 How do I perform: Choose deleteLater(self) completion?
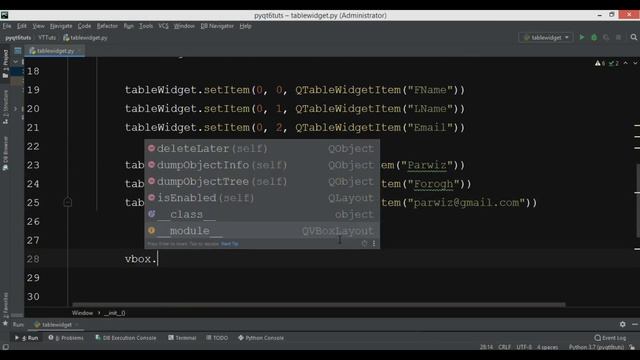262,149
